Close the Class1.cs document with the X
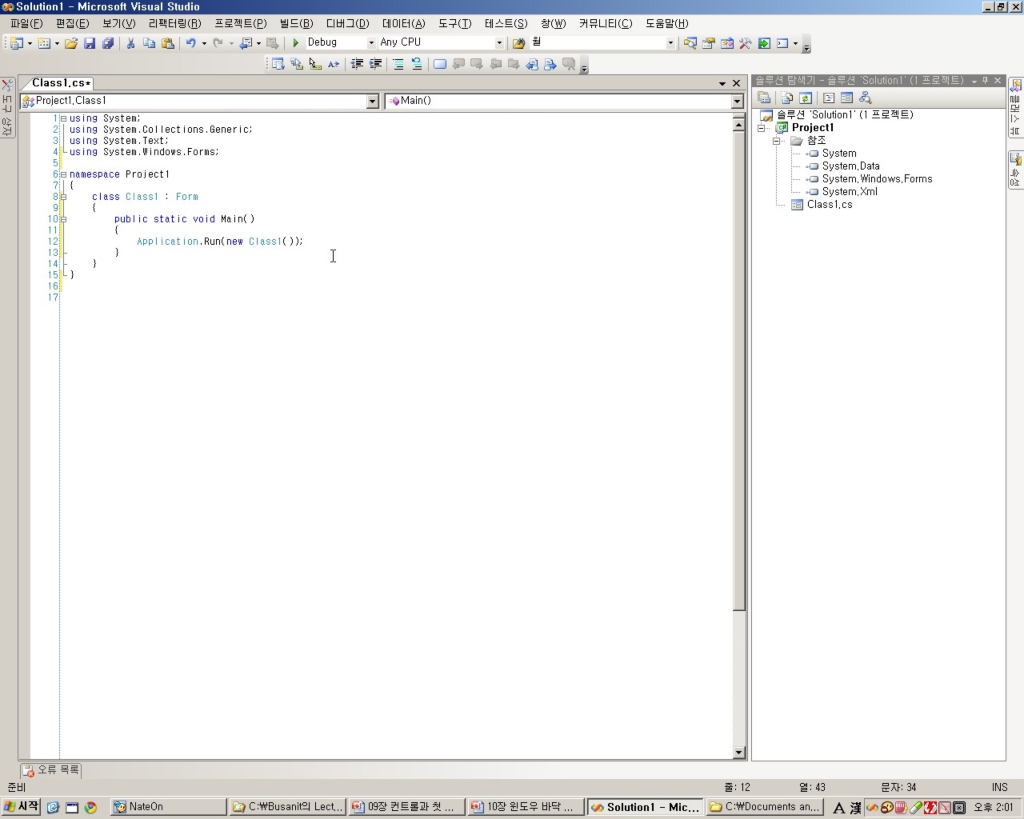 (737, 83)
